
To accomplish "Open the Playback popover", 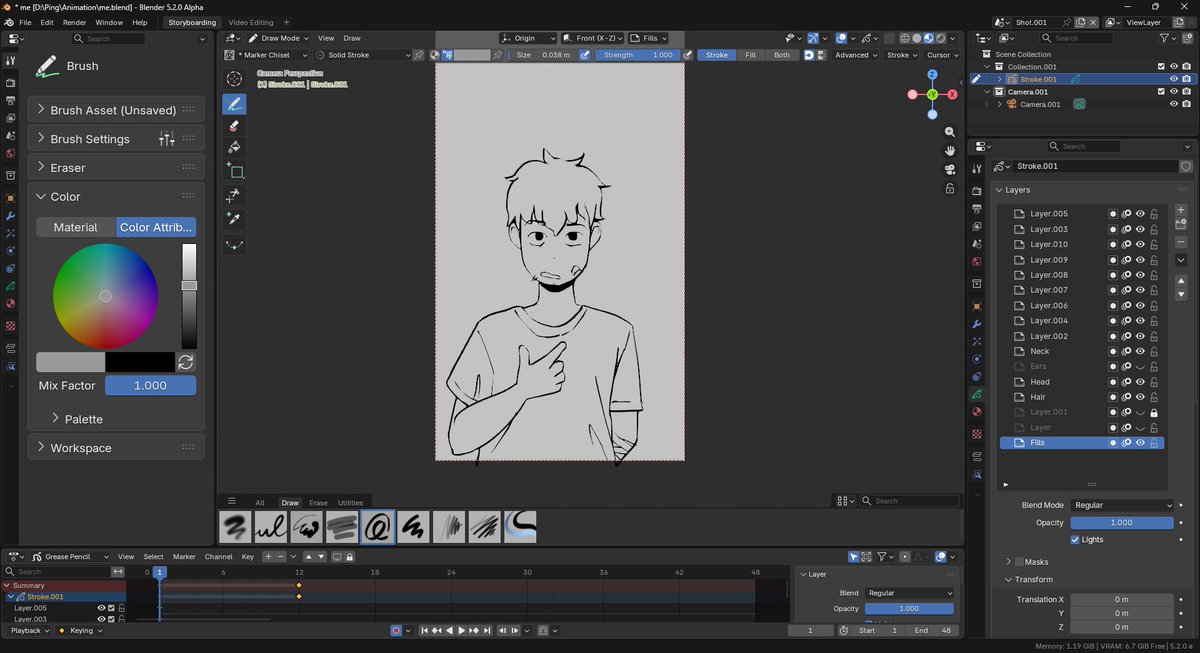I will tap(31, 631).
